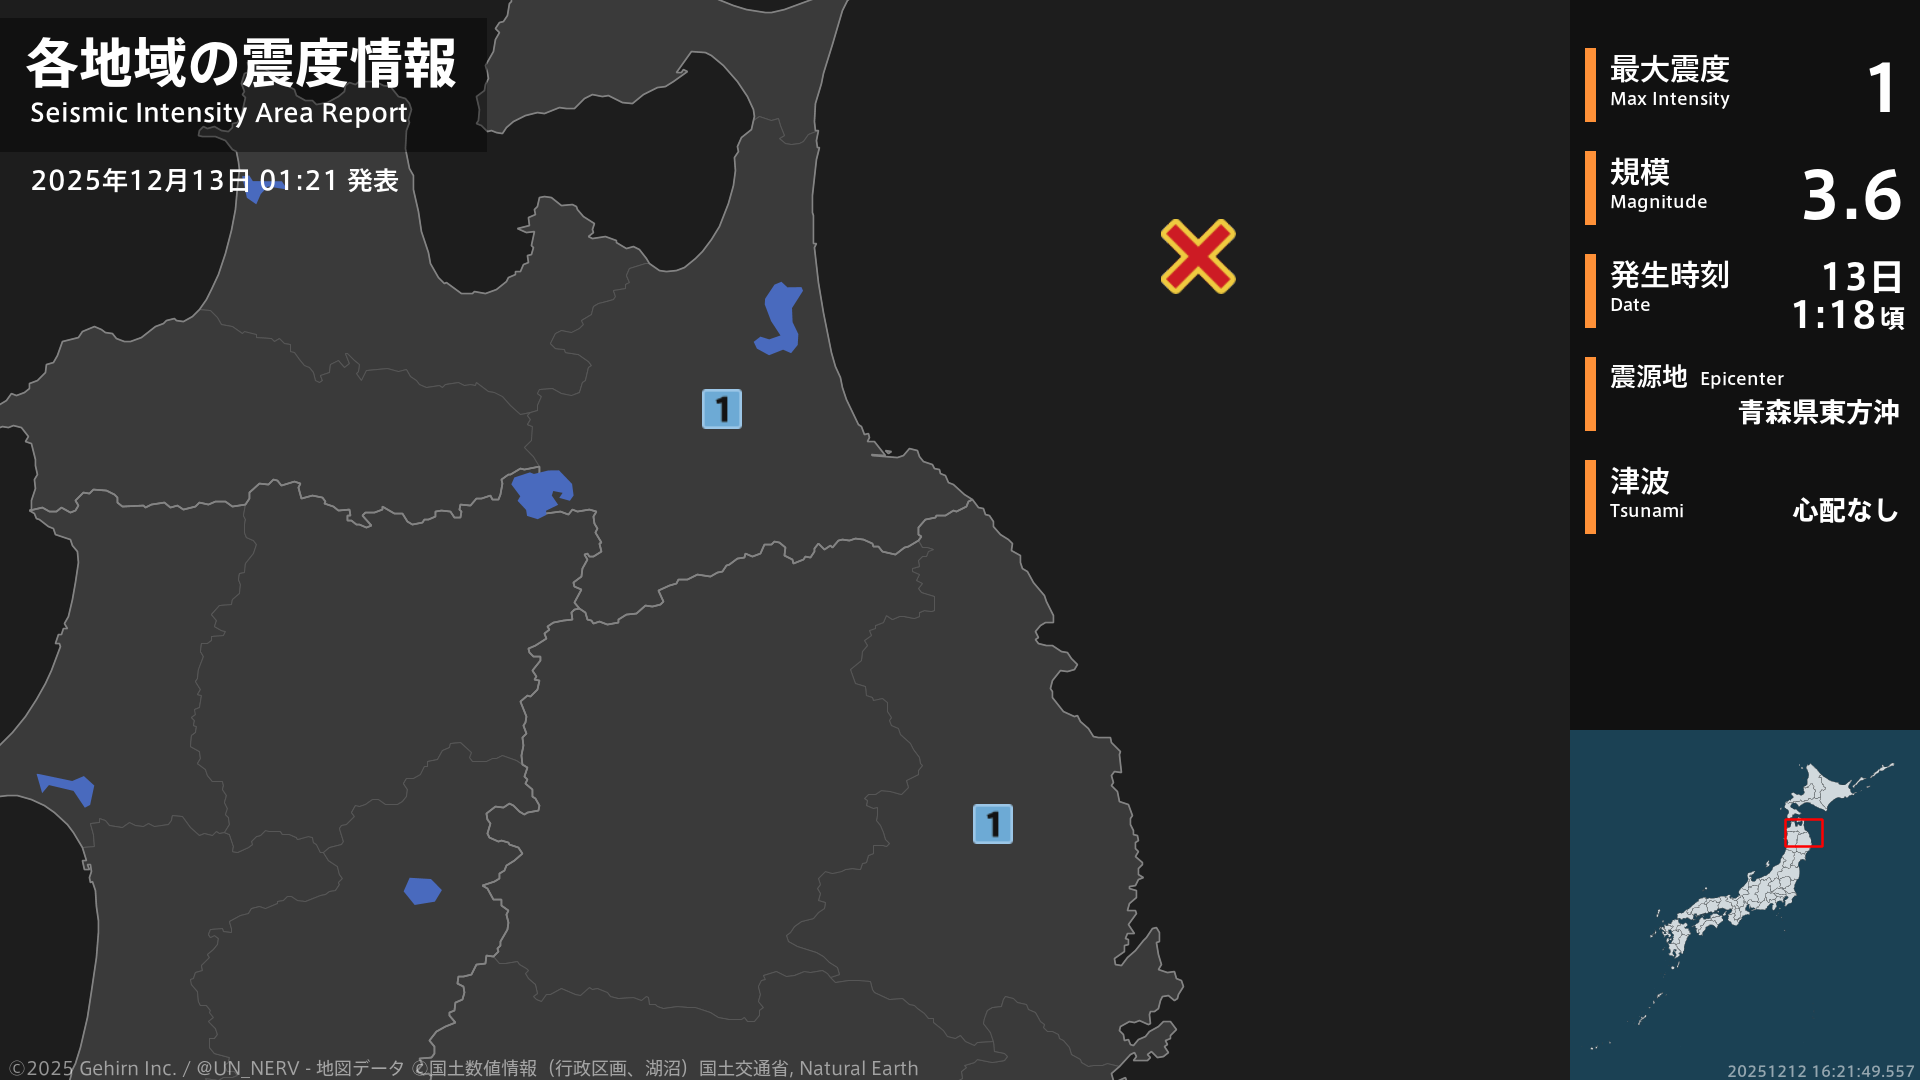Click the 2025年12月13日 01:21 発表 timestamp
This screenshot has width=1920, height=1080.
click(215, 181)
